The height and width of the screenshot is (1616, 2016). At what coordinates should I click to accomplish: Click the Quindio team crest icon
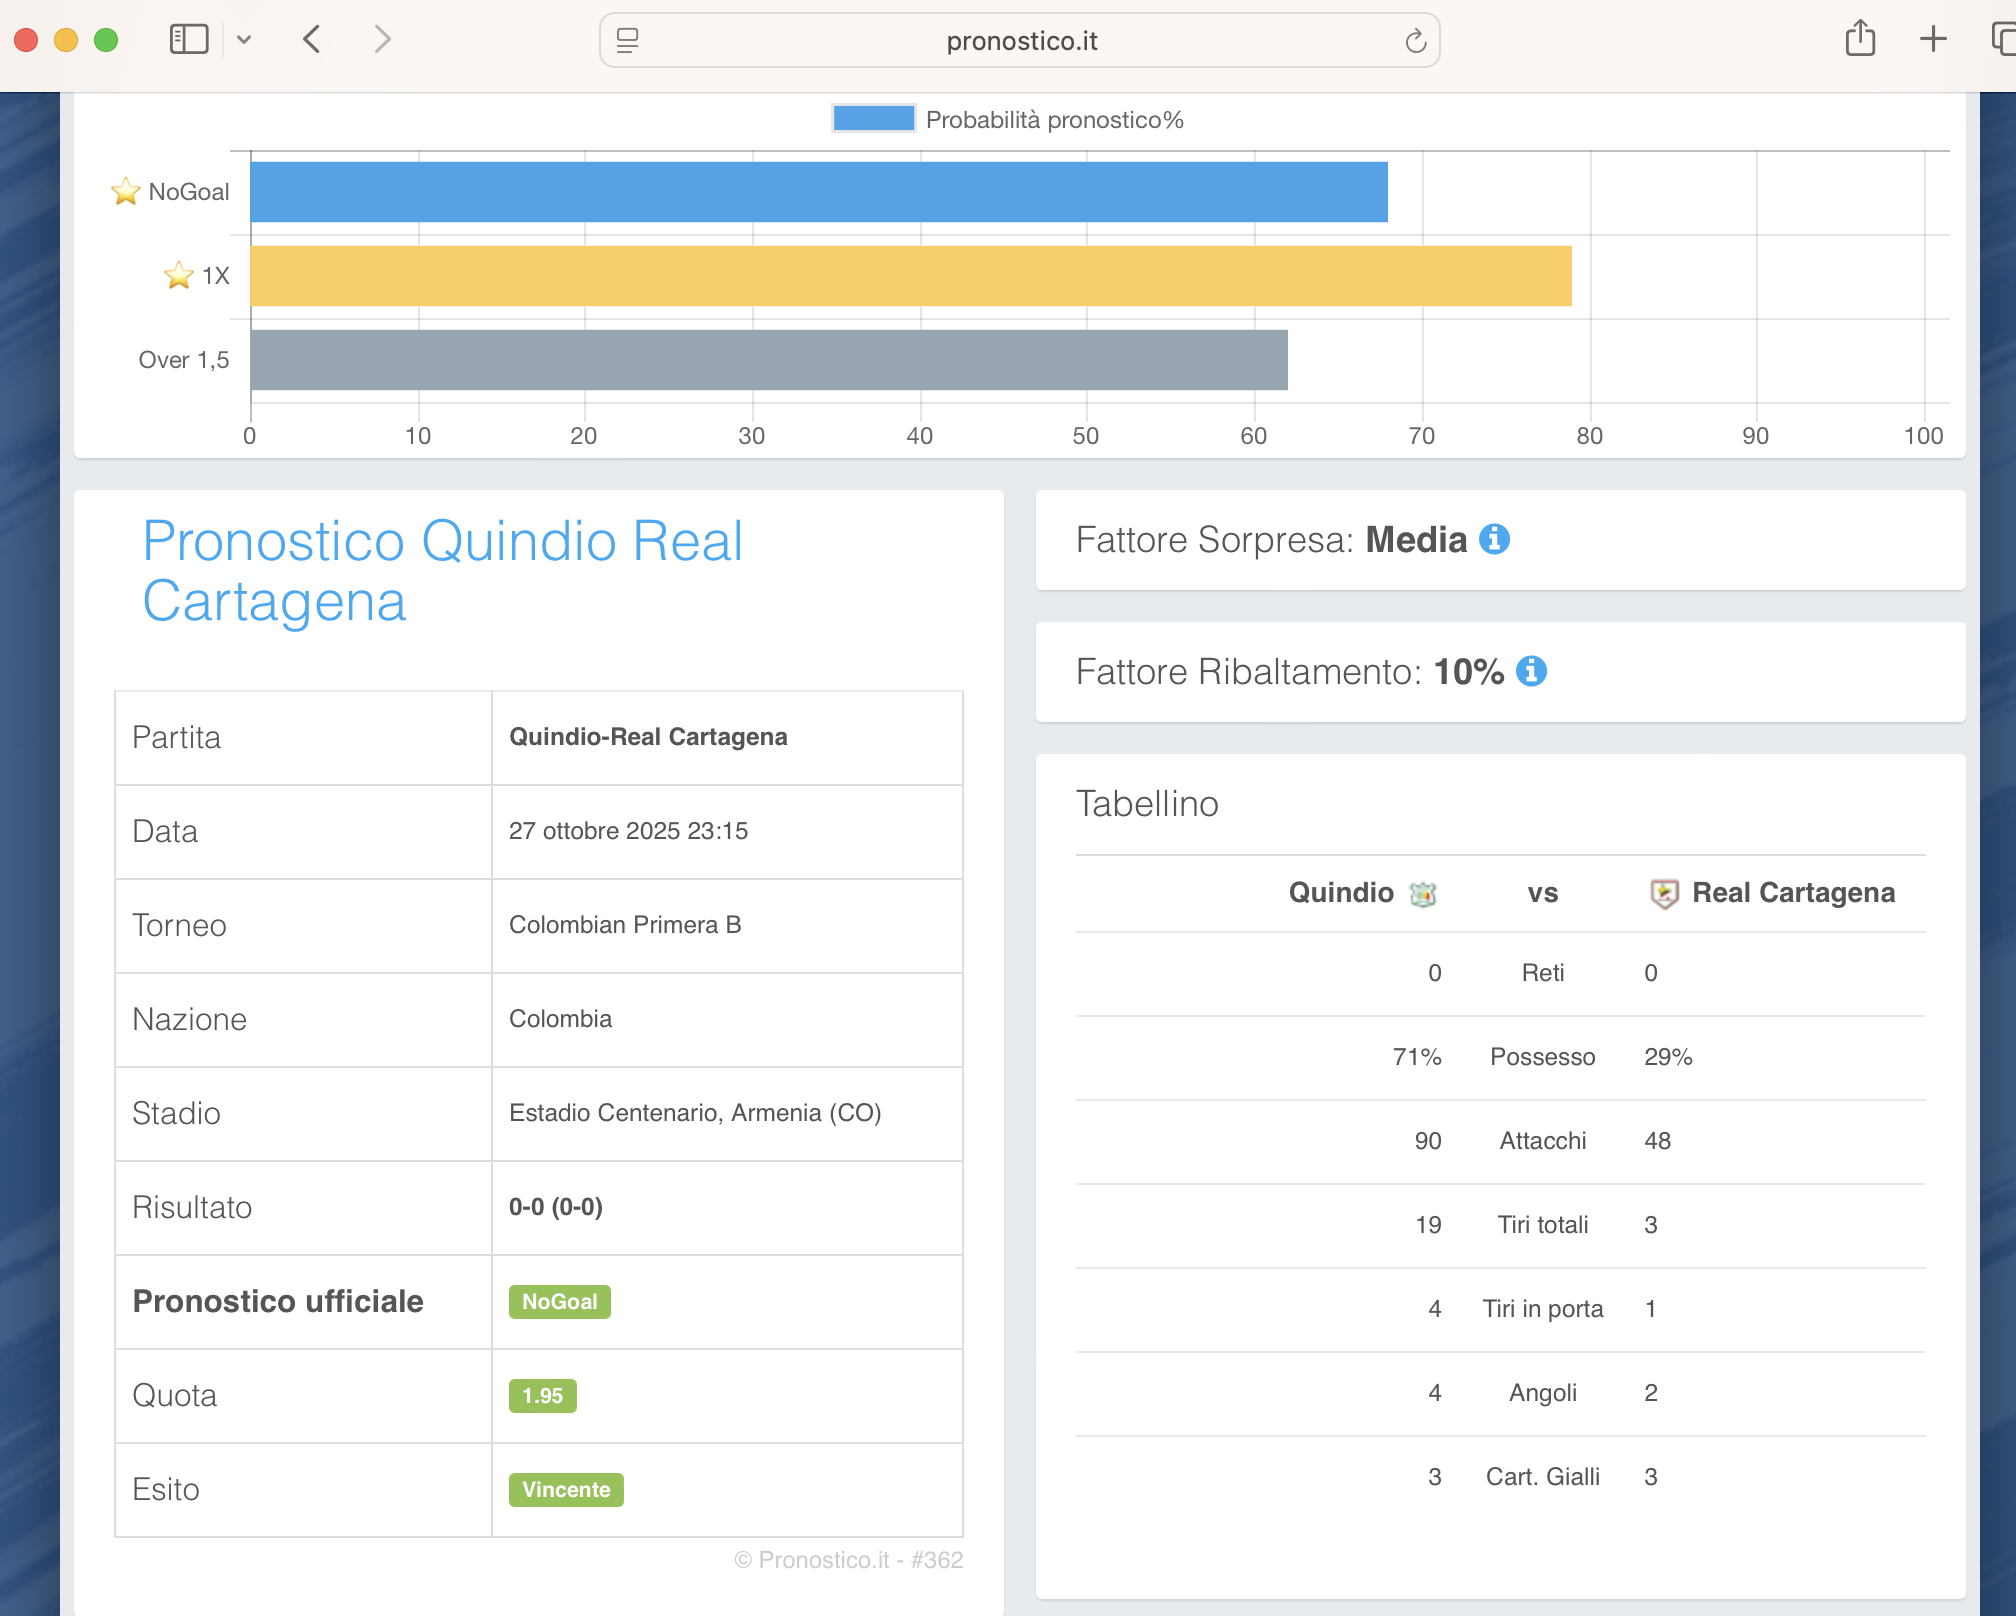pyautogui.click(x=1423, y=893)
